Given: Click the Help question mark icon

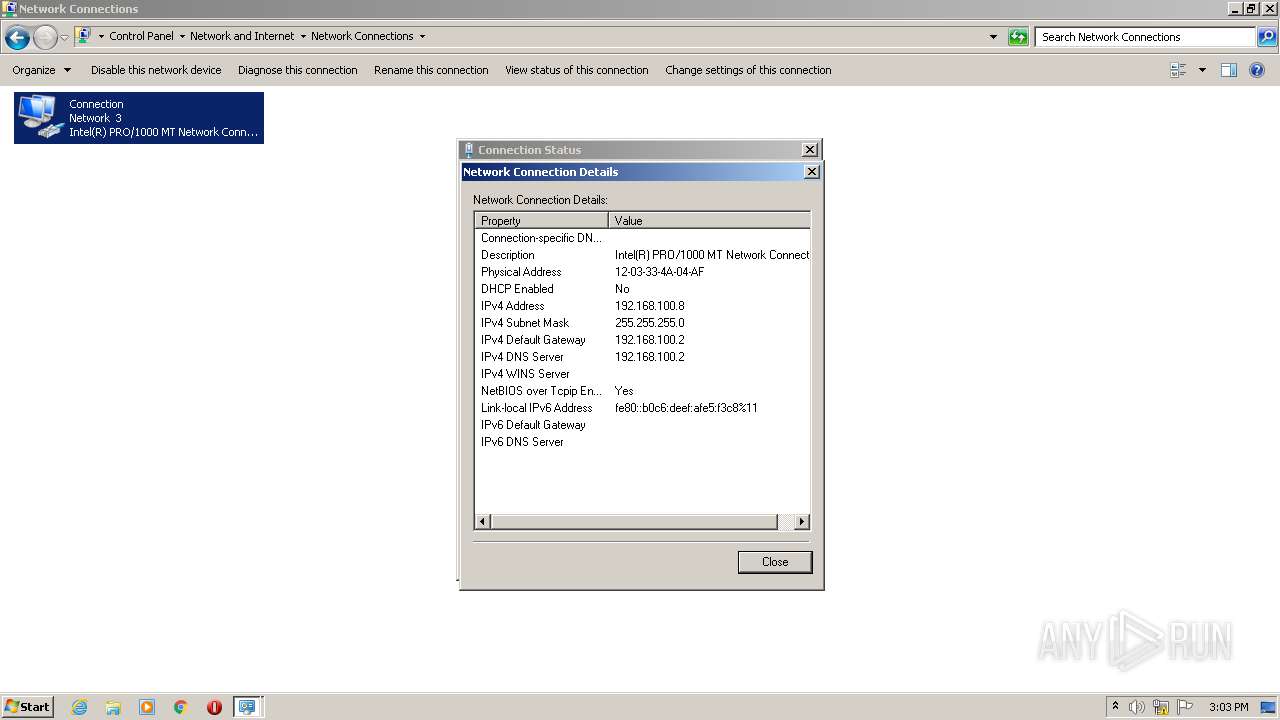Looking at the screenshot, I should [1257, 70].
